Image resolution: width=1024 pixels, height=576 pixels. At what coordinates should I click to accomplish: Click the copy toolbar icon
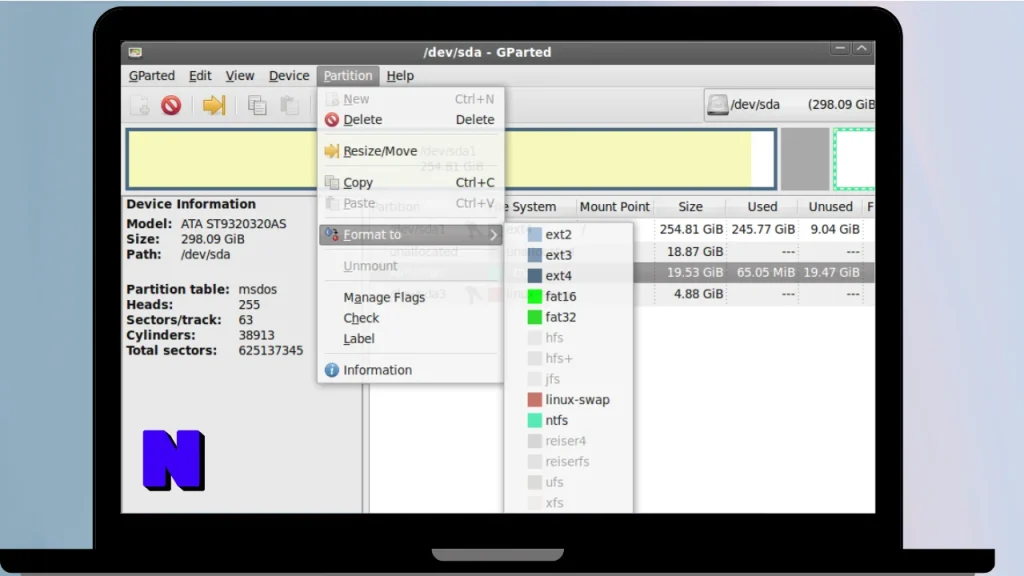pos(257,105)
